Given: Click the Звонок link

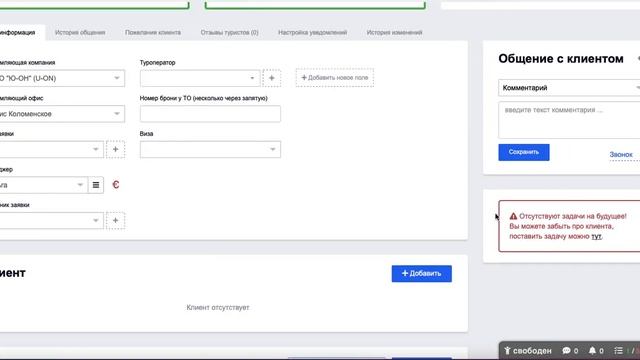Looking at the screenshot, I should [x=621, y=155].
